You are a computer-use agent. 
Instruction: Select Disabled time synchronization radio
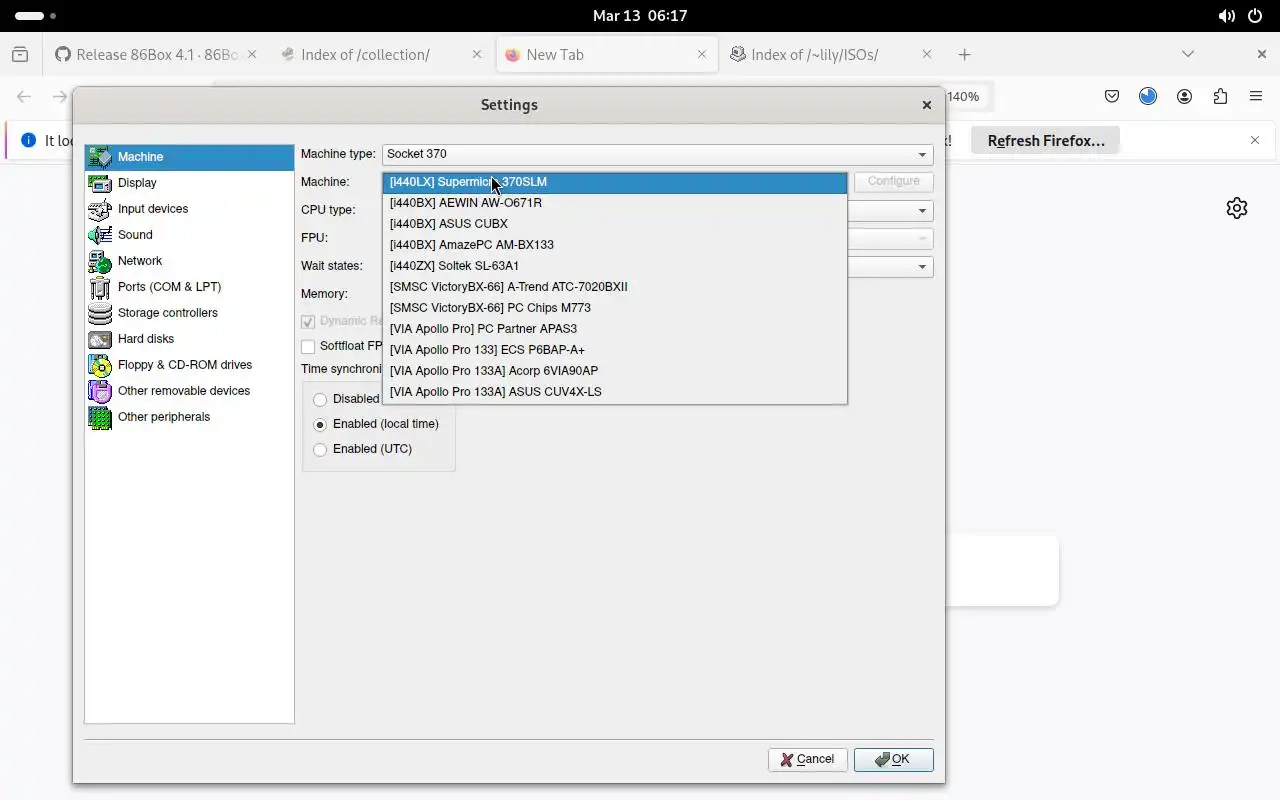click(x=320, y=399)
